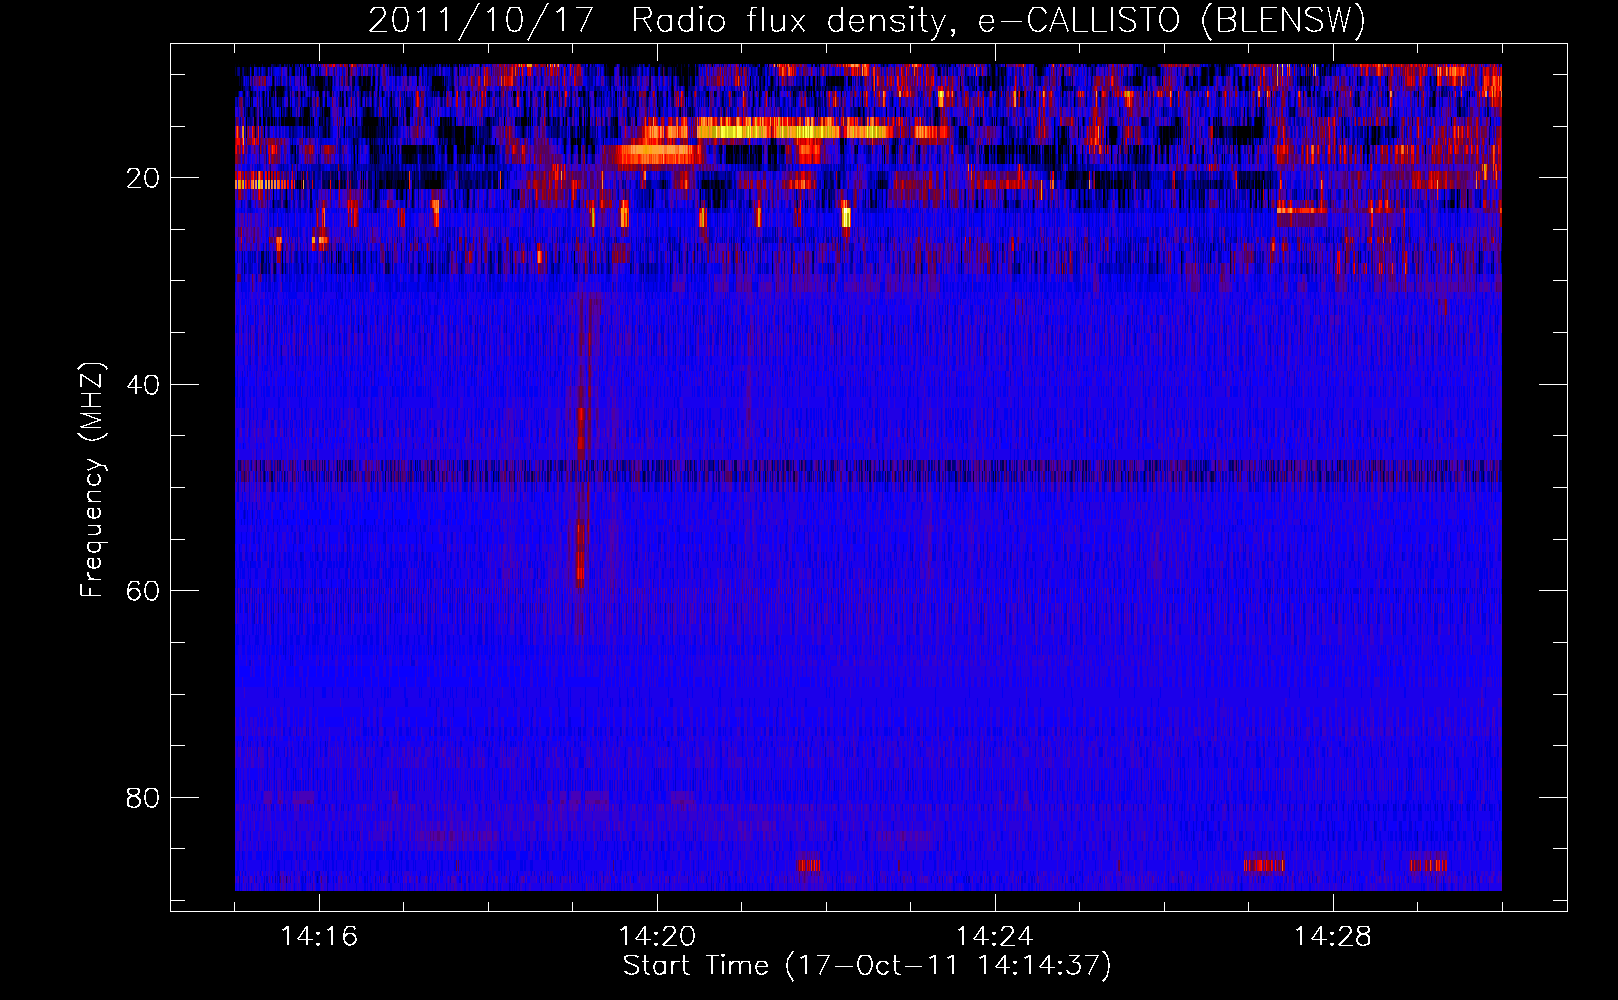Viewport: 1618px width, 1000px height.
Task: Click the plot title "2011/10/17 Radio flux density, e-CALLISTO (BLENSW)"
Action: [x=867, y=20]
